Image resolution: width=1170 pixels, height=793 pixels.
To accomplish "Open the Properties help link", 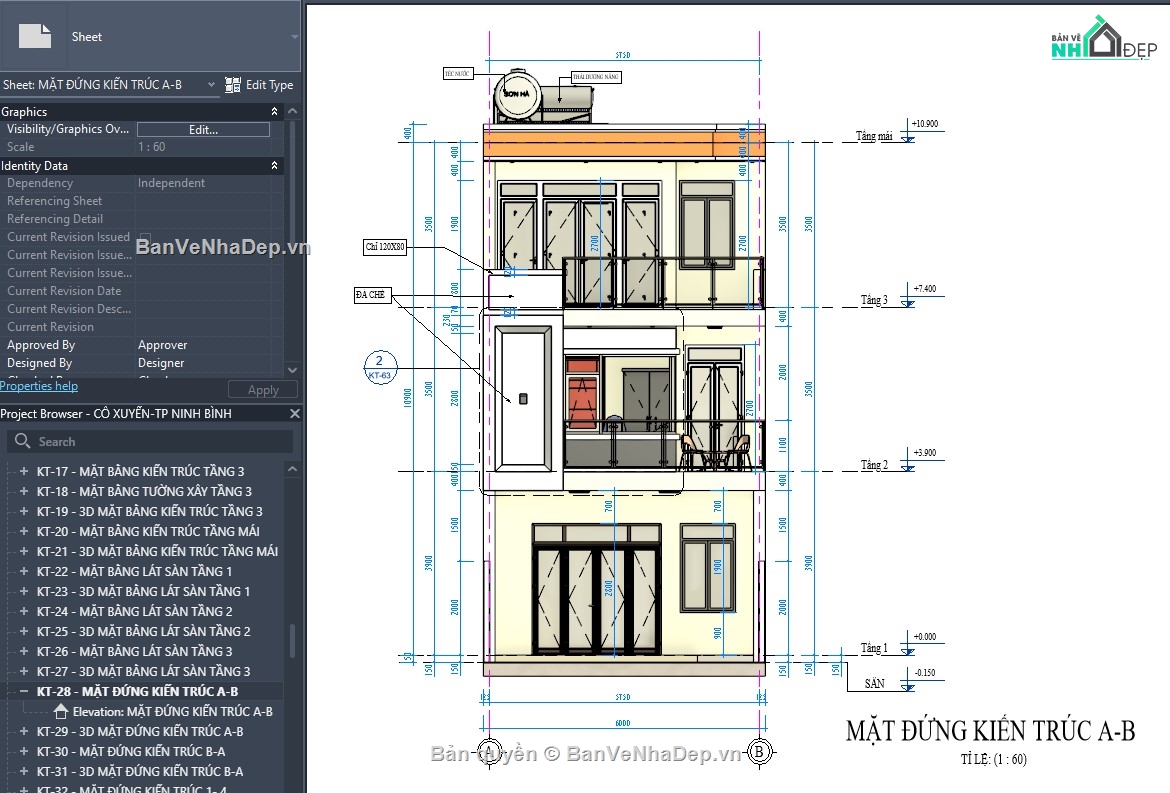I will [x=39, y=386].
